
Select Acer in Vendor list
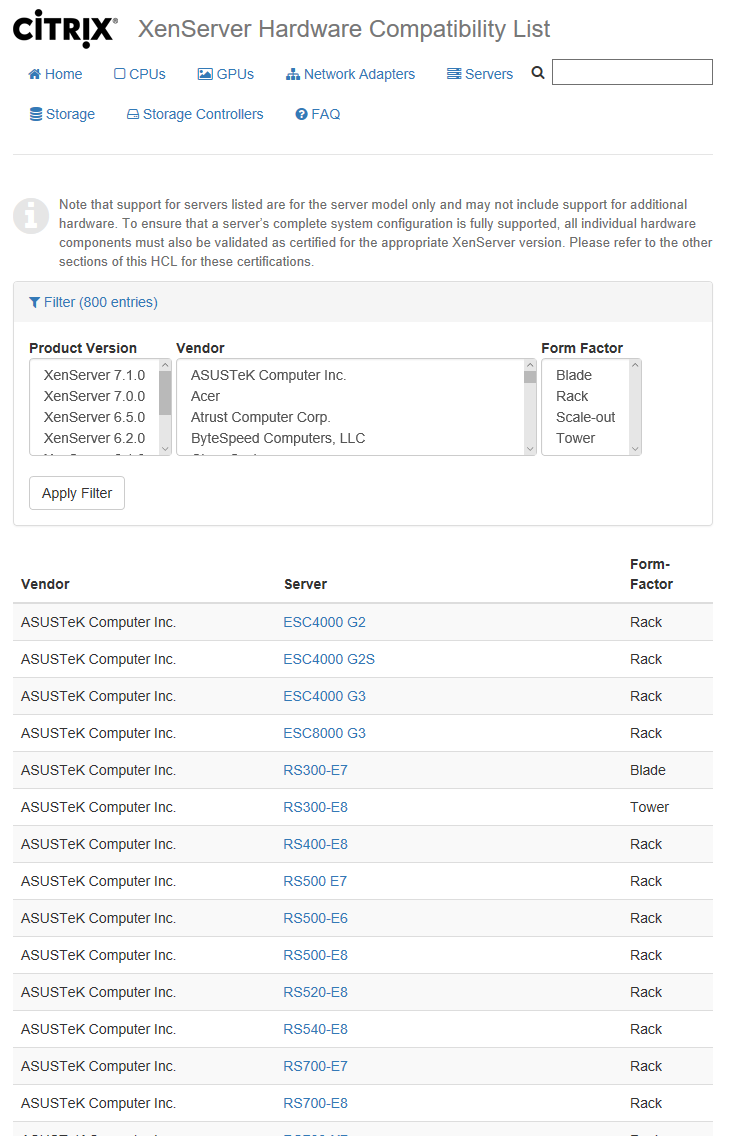pos(205,396)
